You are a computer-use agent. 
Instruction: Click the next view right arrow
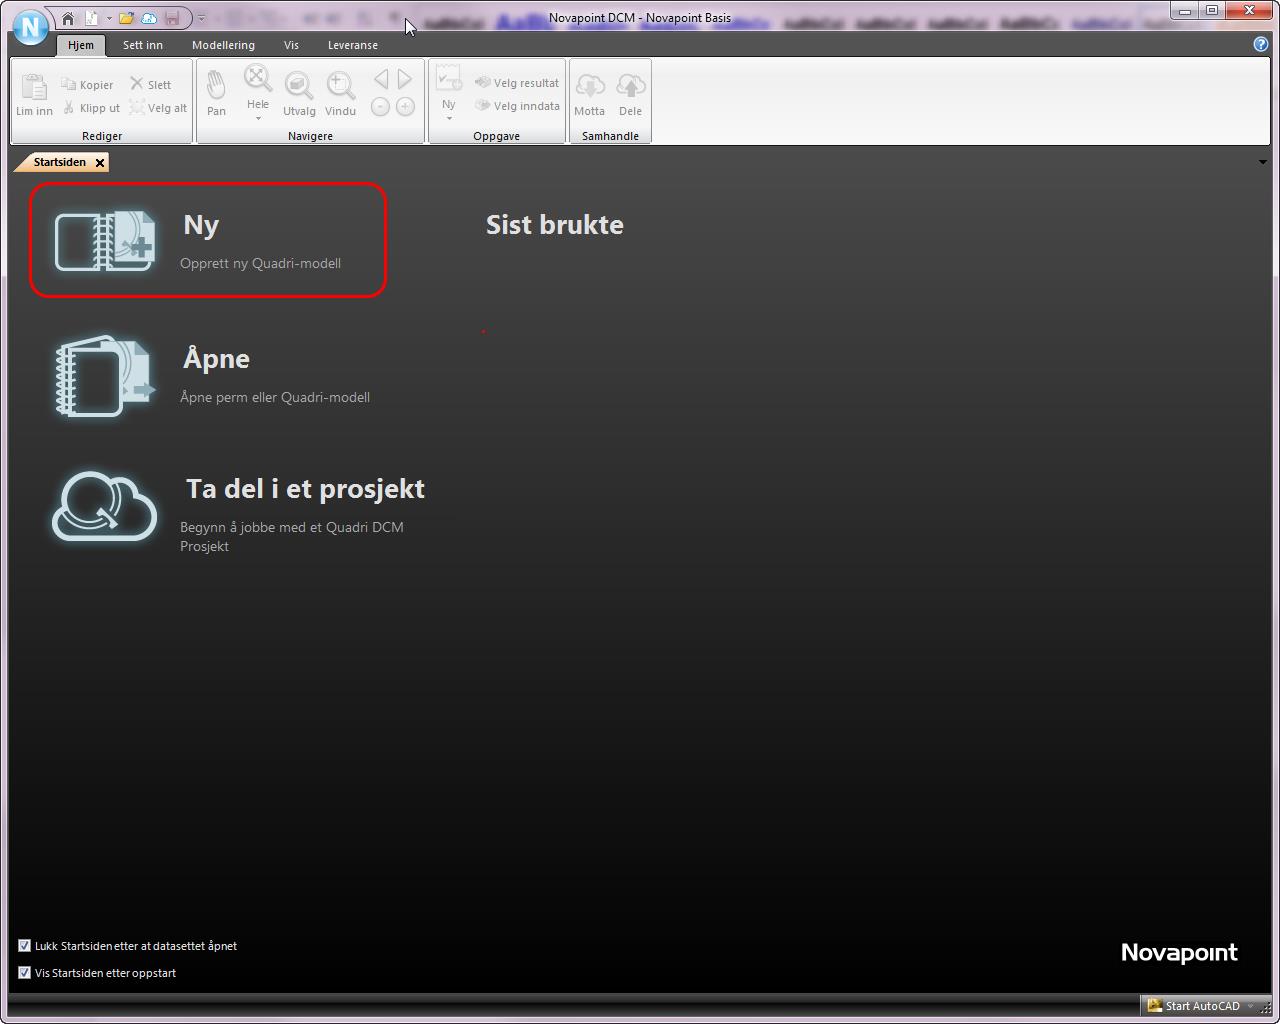pyautogui.click(x=405, y=79)
